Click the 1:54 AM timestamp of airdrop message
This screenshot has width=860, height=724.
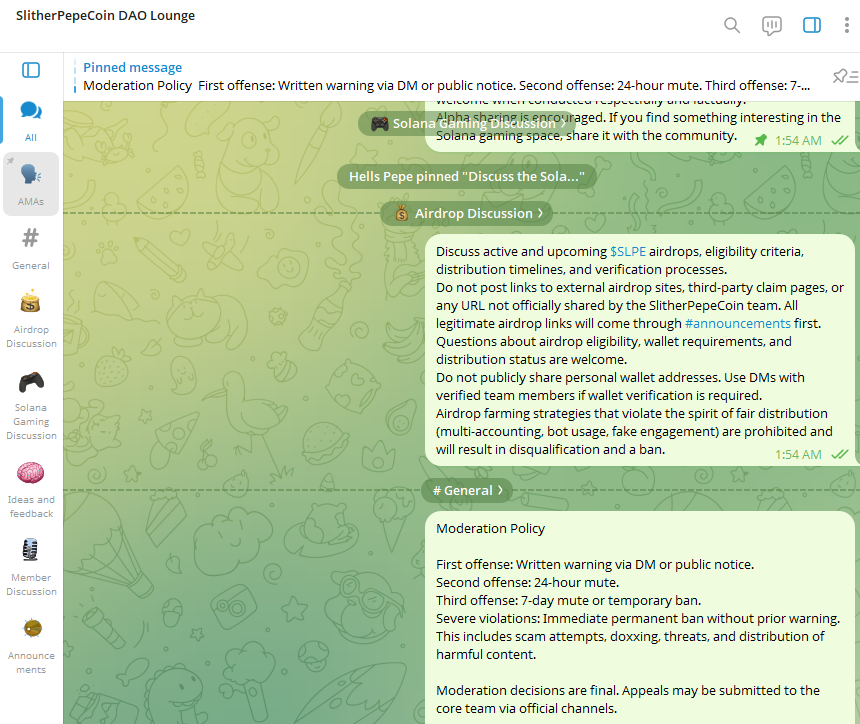(x=798, y=455)
